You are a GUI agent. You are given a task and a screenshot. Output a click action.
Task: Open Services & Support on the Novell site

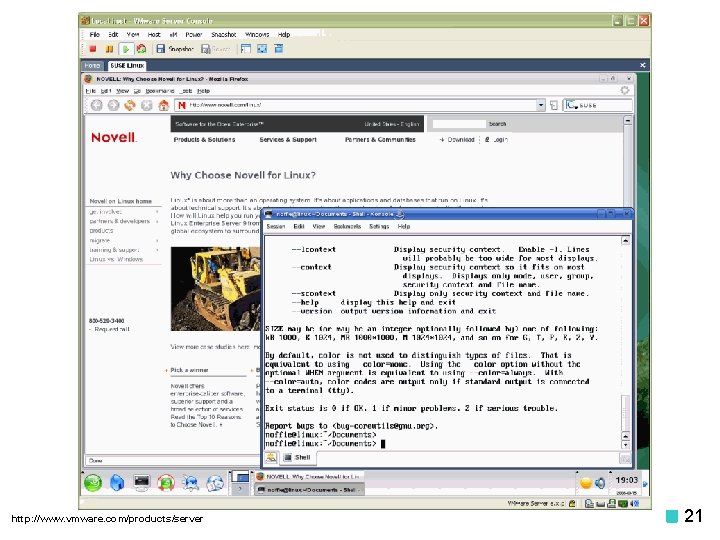[x=288, y=140]
